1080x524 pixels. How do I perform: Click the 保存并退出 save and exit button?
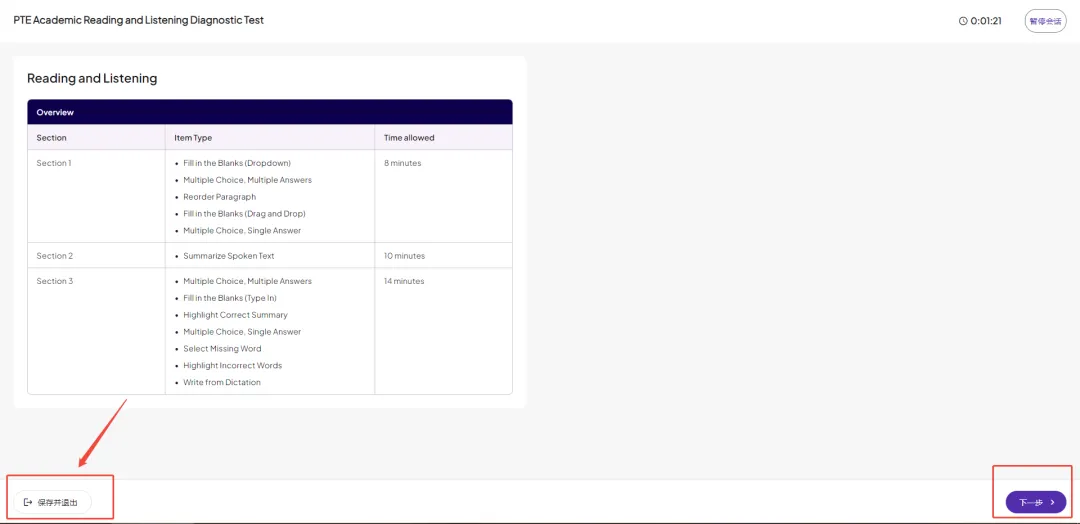point(52,502)
